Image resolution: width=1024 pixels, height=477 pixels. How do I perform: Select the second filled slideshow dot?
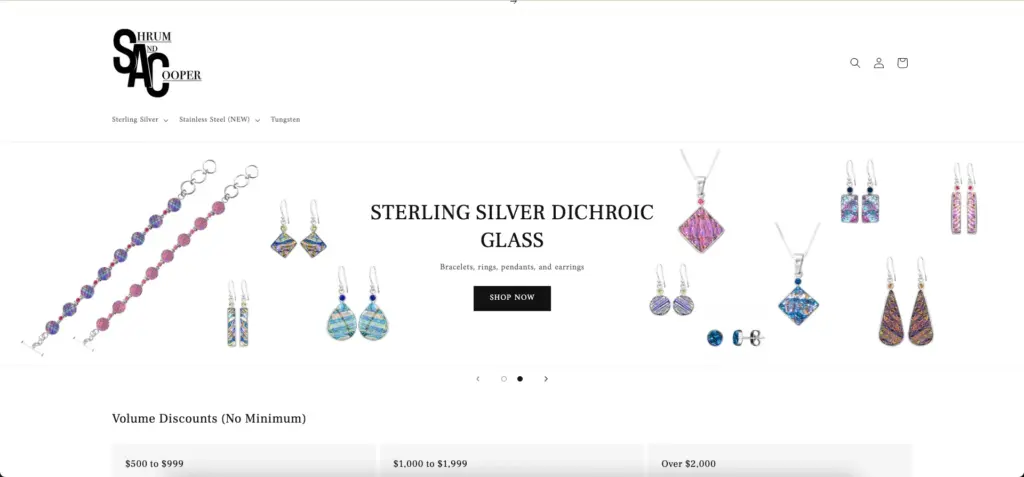(x=520, y=379)
